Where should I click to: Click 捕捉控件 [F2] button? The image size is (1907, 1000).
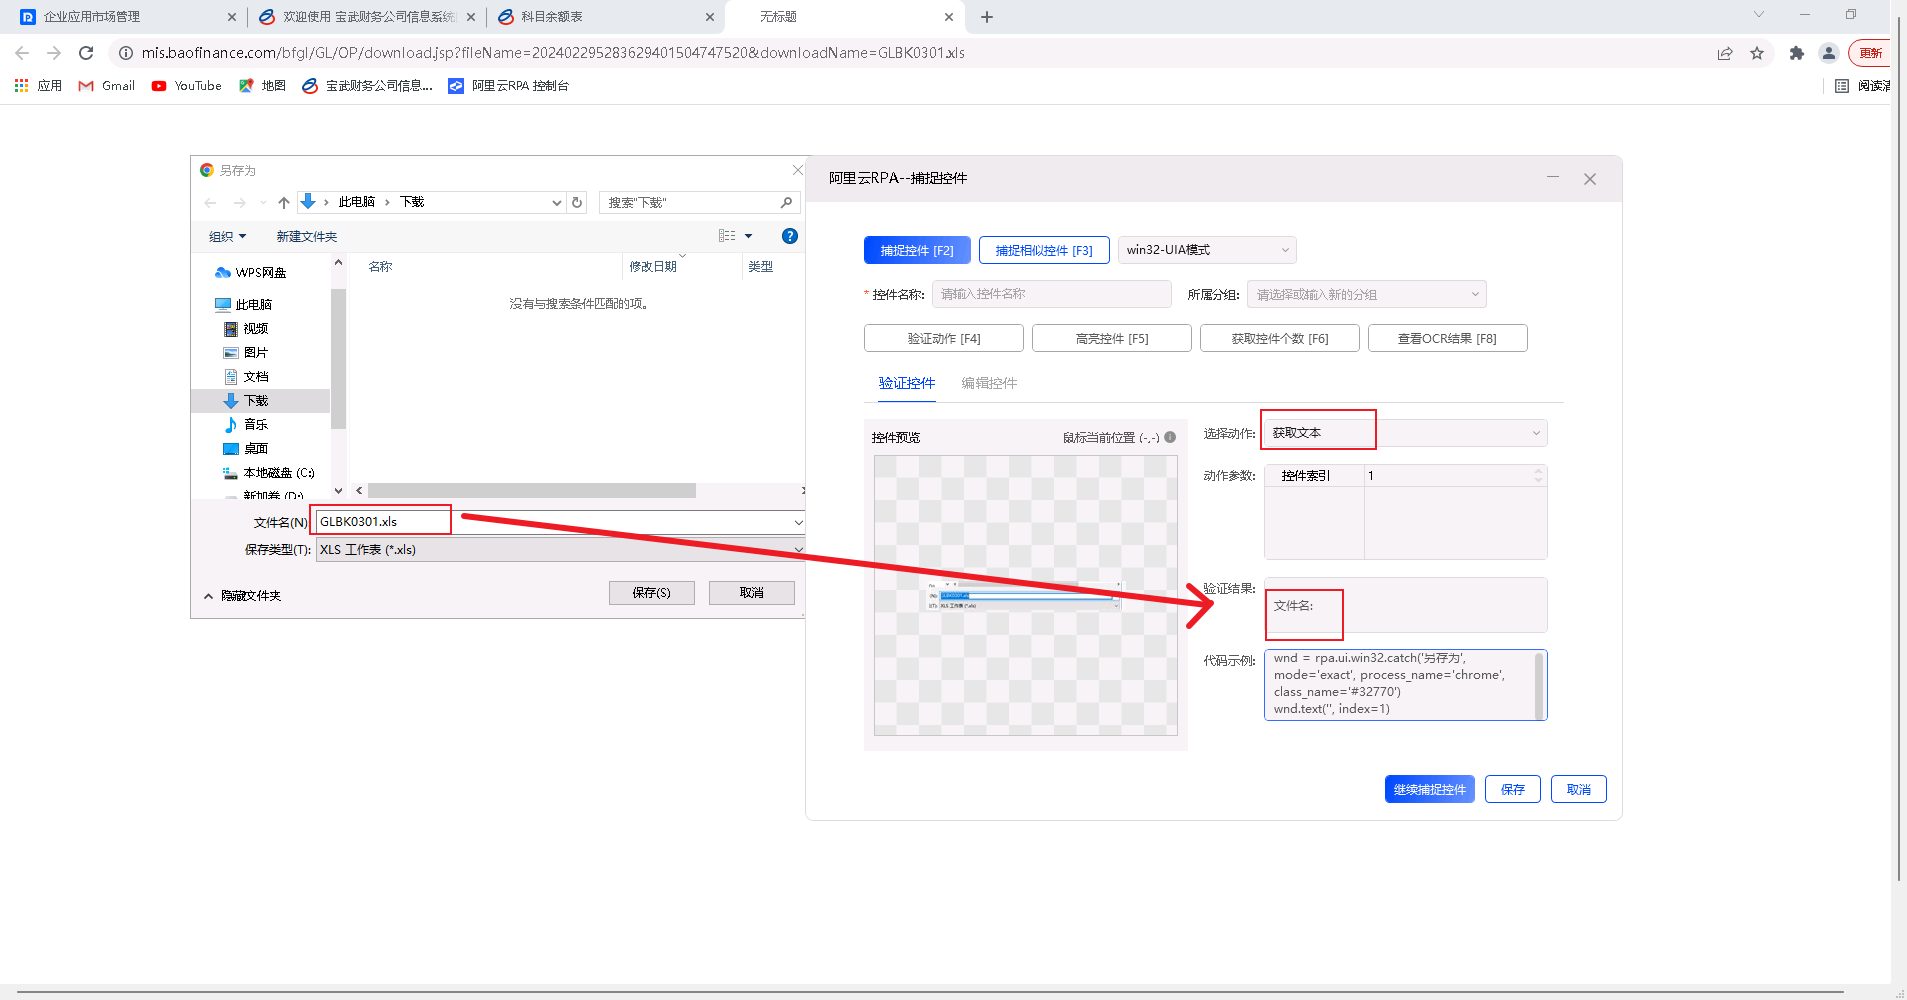(917, 250)
